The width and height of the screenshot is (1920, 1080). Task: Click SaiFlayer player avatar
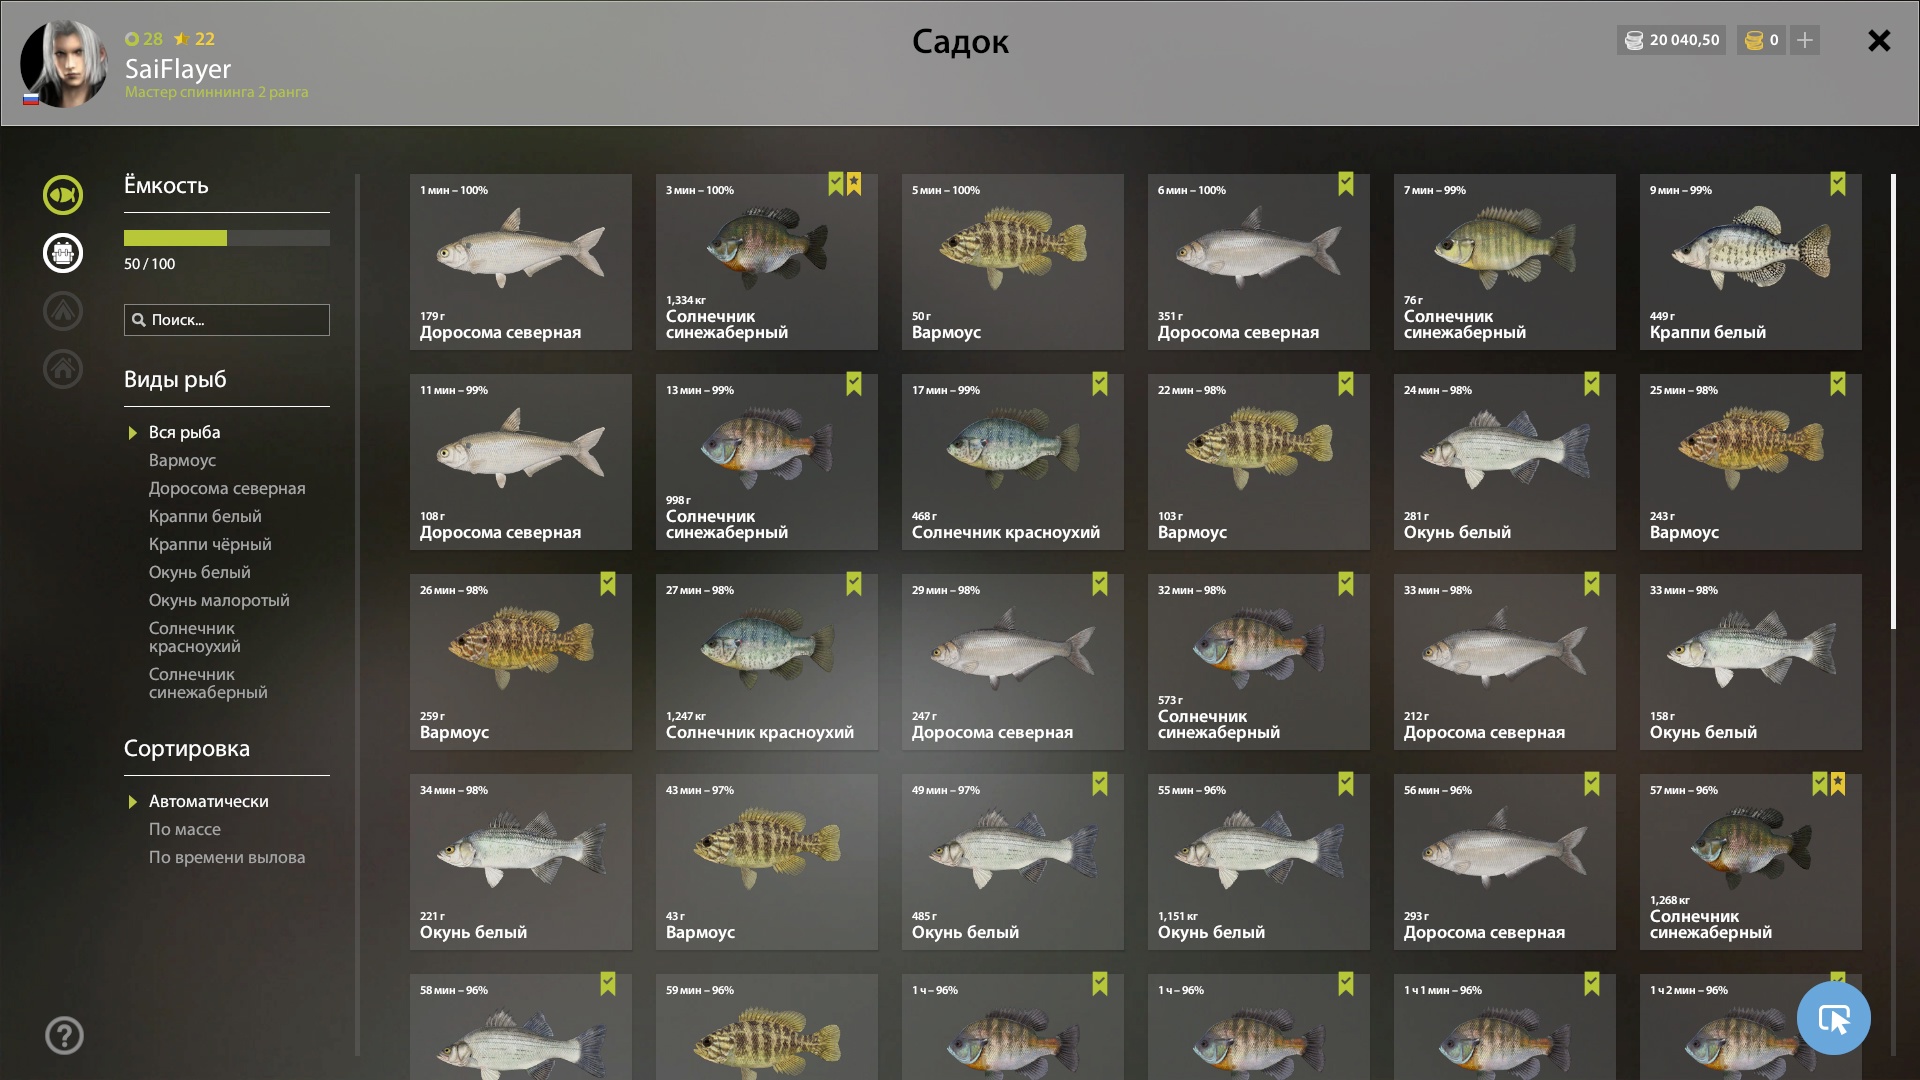[64, 64]
